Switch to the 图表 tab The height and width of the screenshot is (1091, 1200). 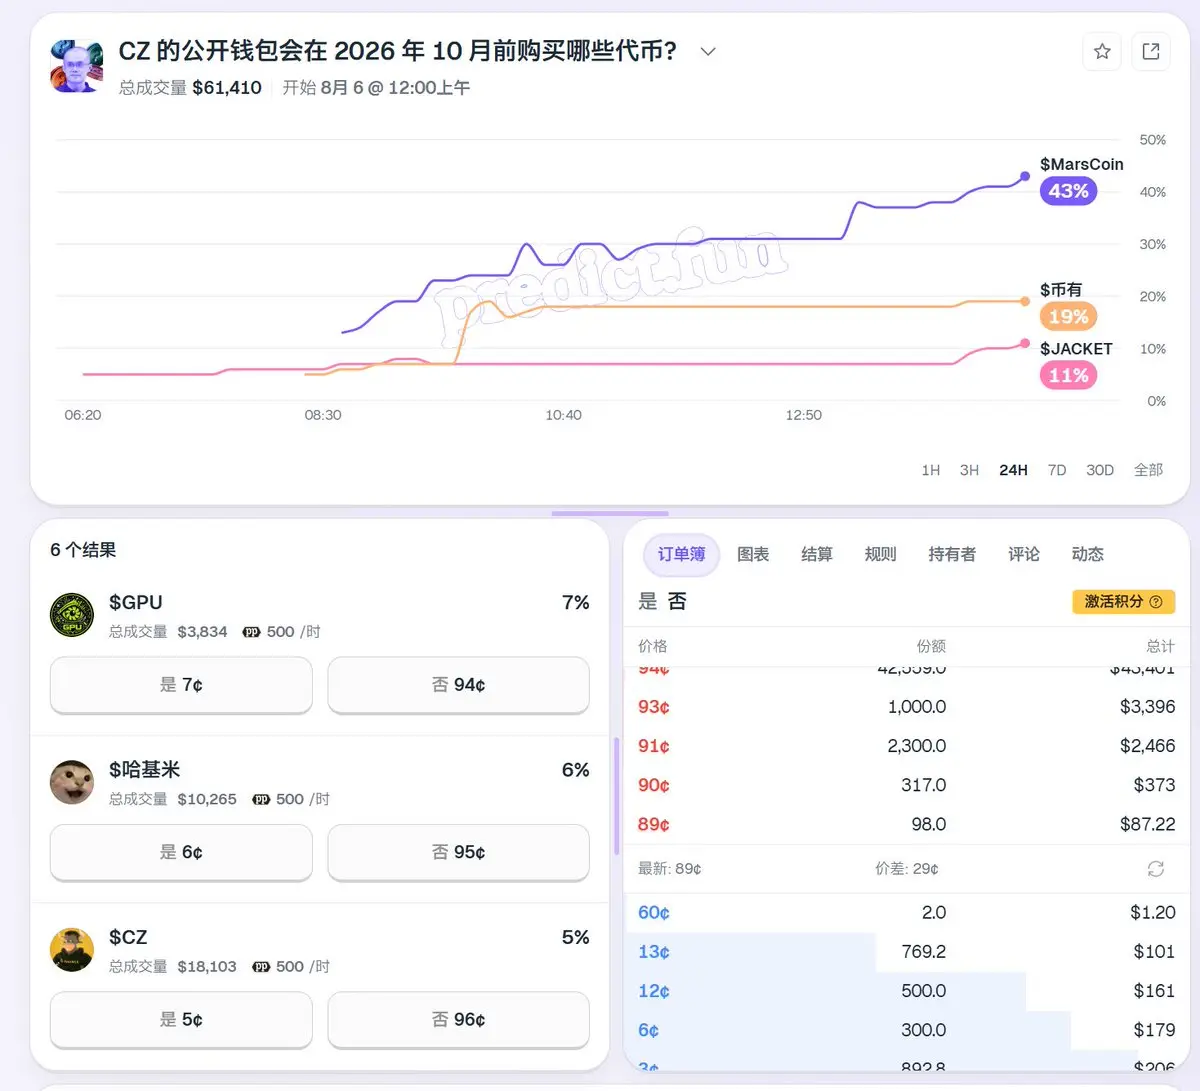coord(753,555)
